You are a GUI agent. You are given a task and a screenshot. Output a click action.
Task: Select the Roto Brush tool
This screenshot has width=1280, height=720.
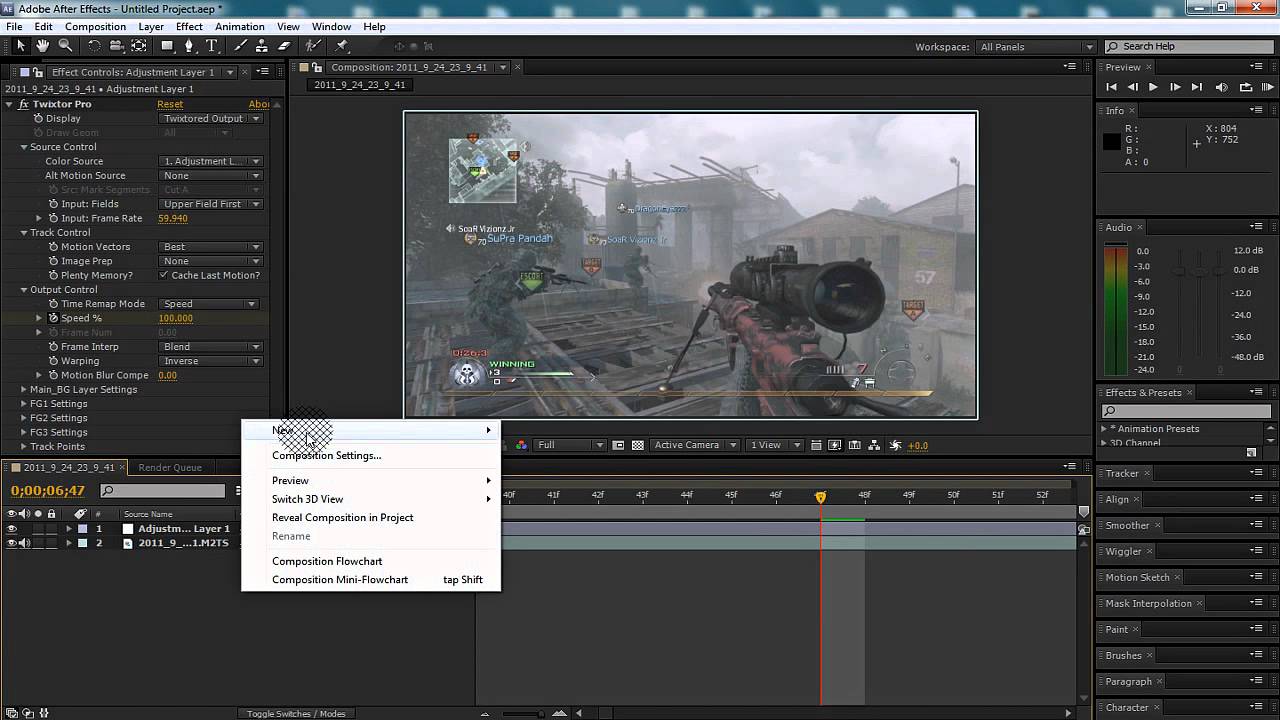pos(313,46)
